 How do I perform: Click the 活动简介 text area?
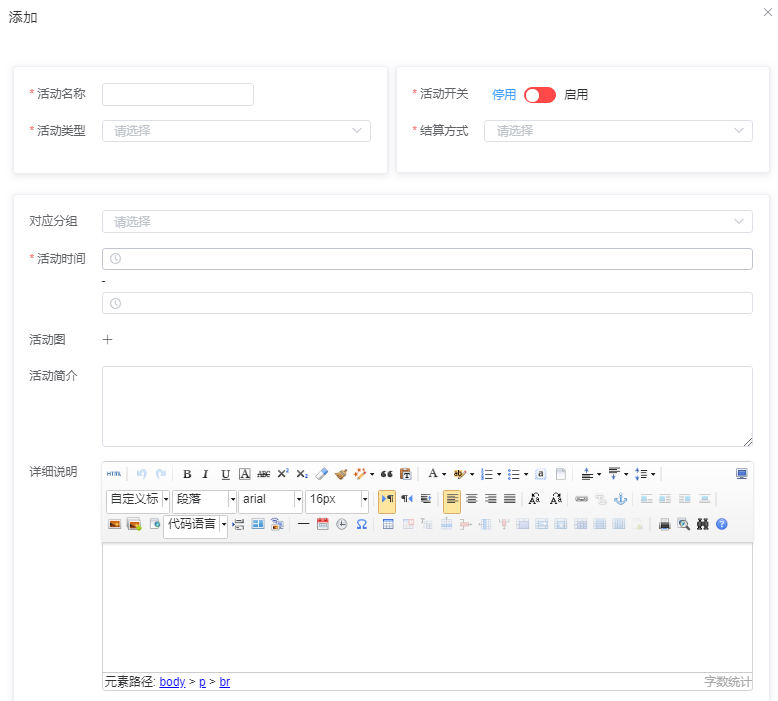pyautogui.click(x=427, y=406)
